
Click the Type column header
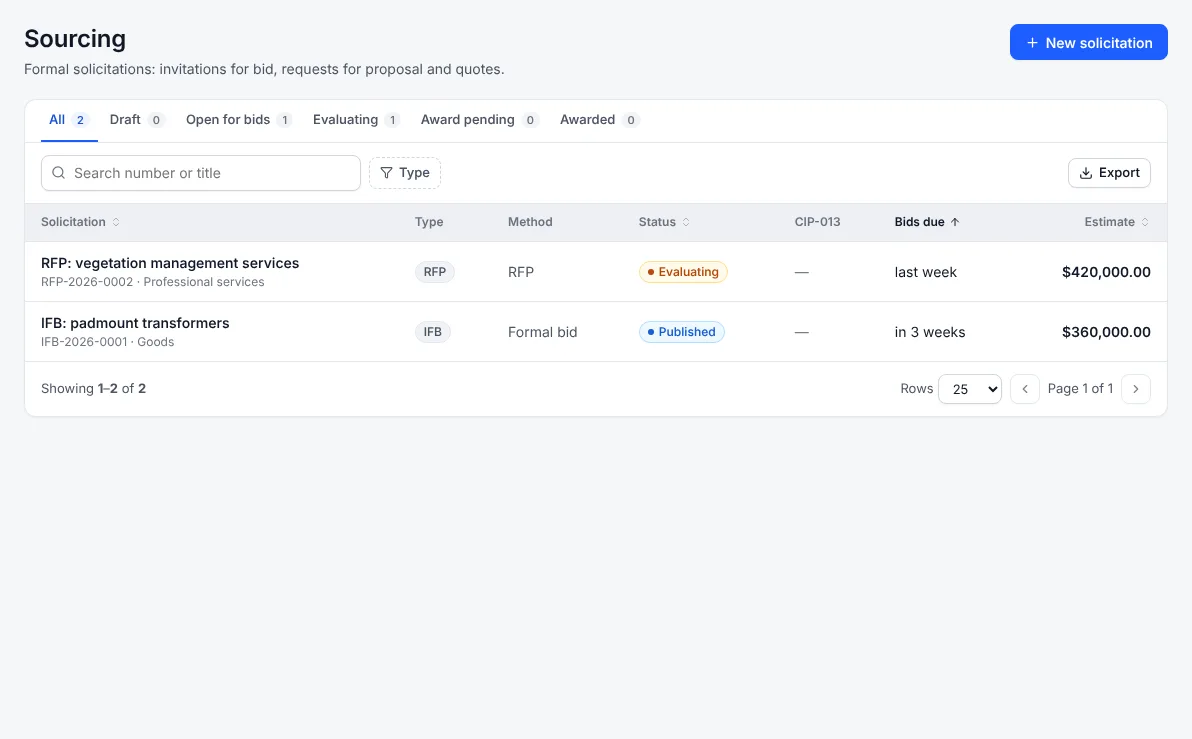(x=429, y=222)
